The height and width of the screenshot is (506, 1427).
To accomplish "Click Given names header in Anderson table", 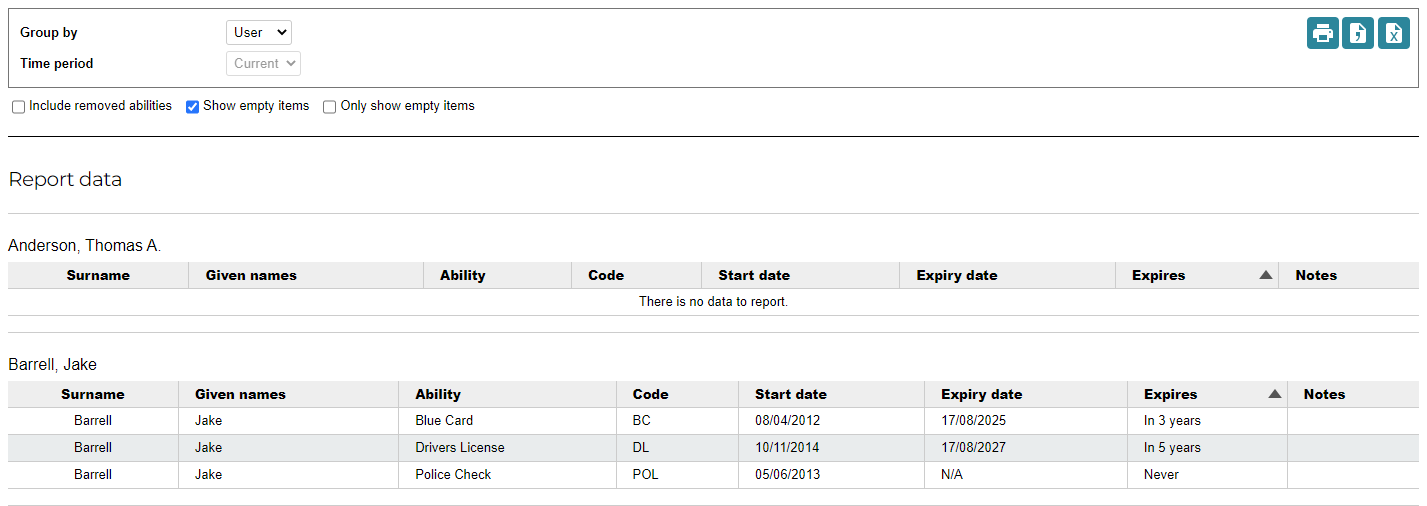I will tap(251, 275).
